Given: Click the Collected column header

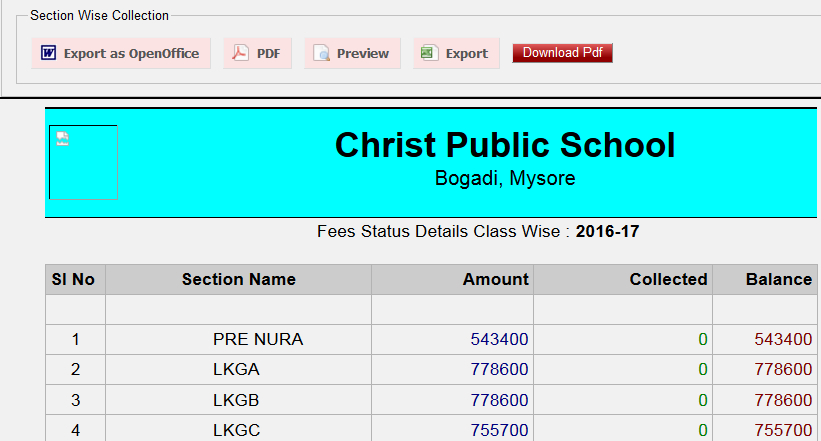Looking at the screenshot, I should pyautogui.click(x=668, y=280).
